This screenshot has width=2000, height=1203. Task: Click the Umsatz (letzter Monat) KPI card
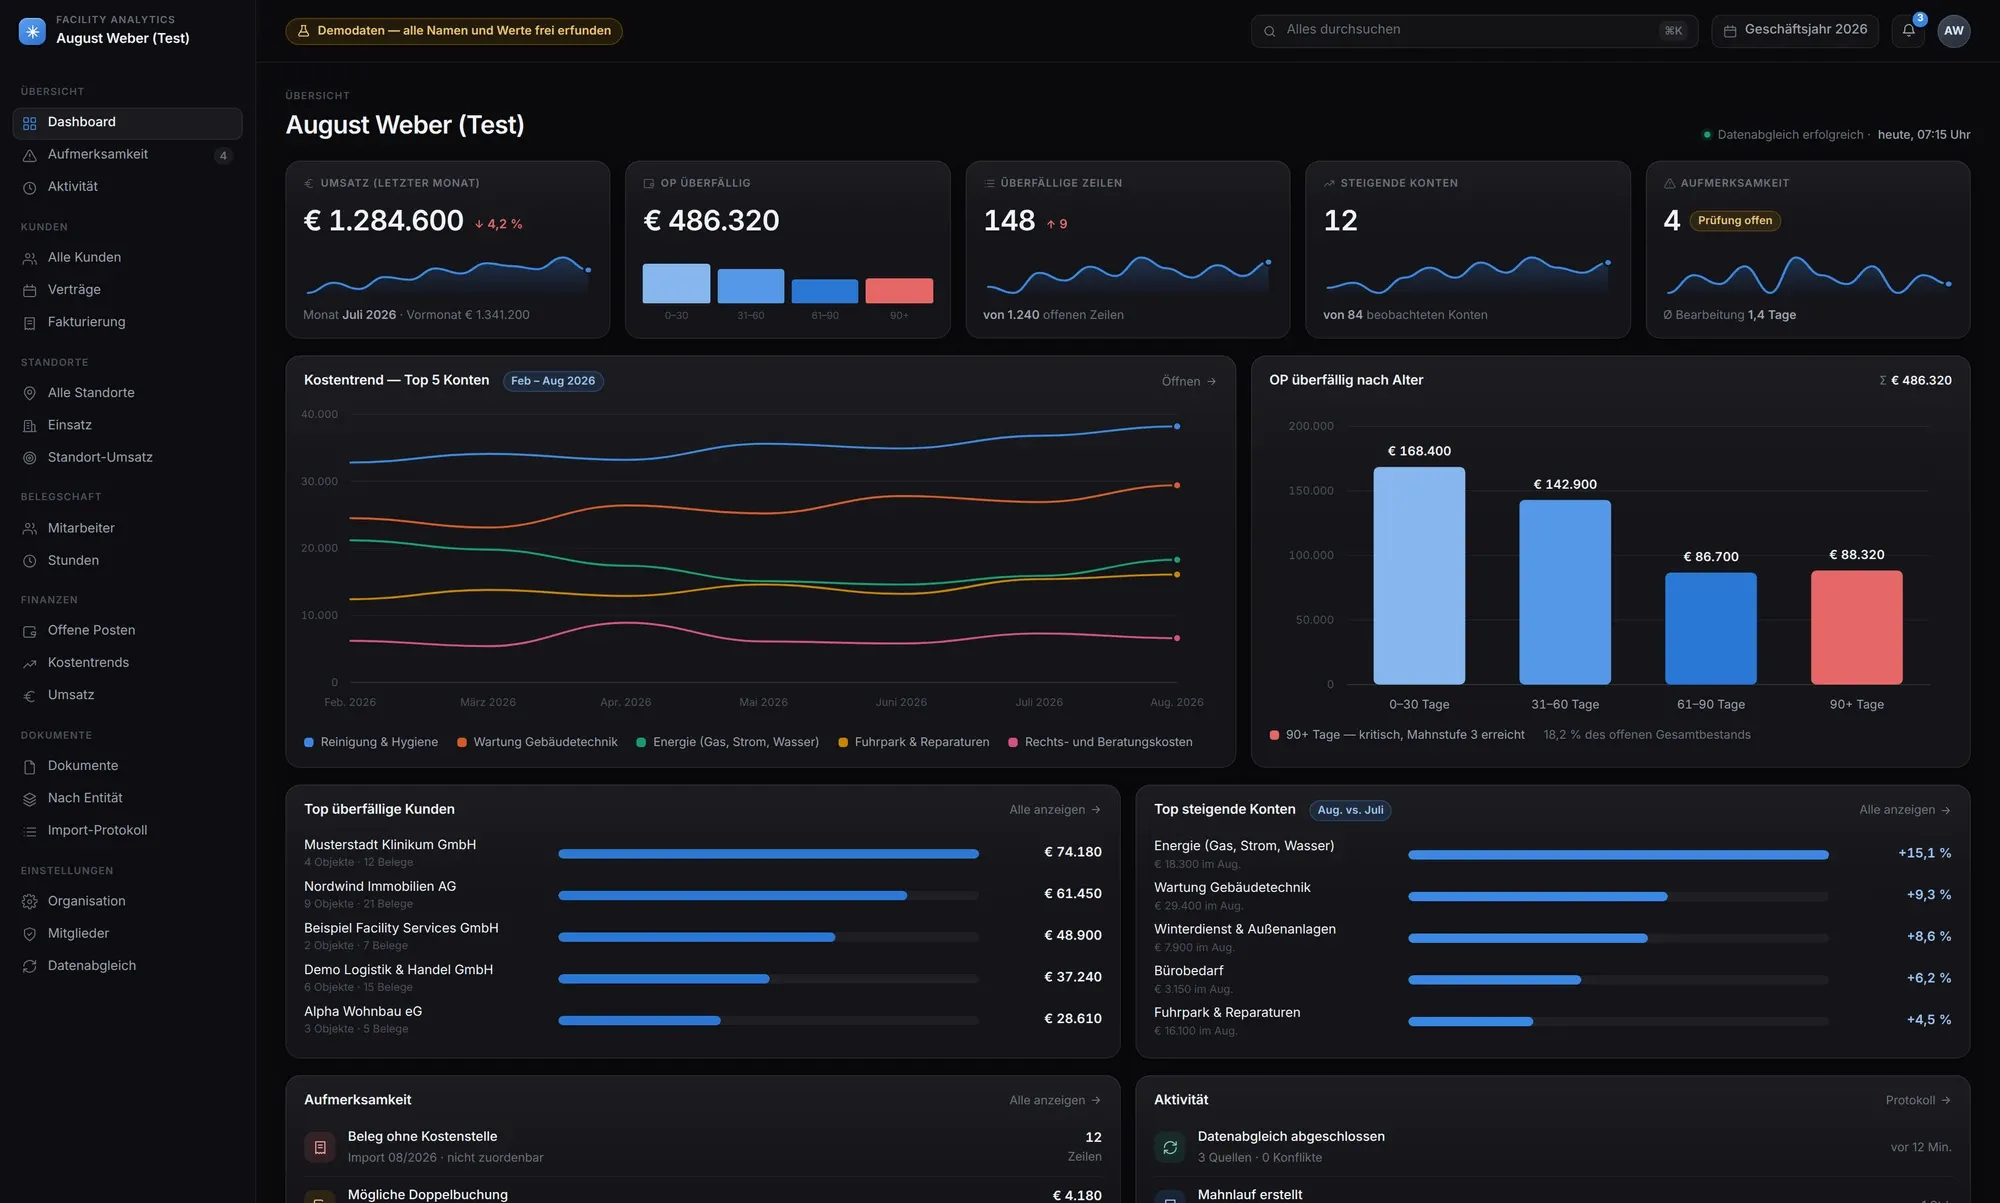coord(448,250)
